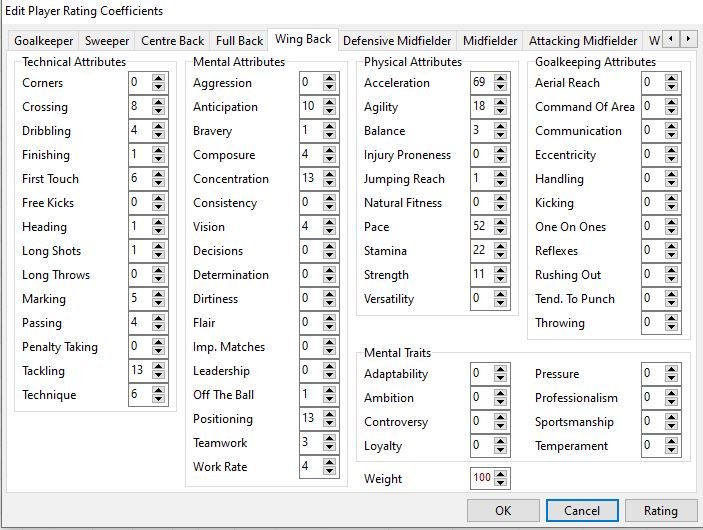Click OK to save coefficients
The height and width of the screenshot is (530, 703).
coord(503,511)
